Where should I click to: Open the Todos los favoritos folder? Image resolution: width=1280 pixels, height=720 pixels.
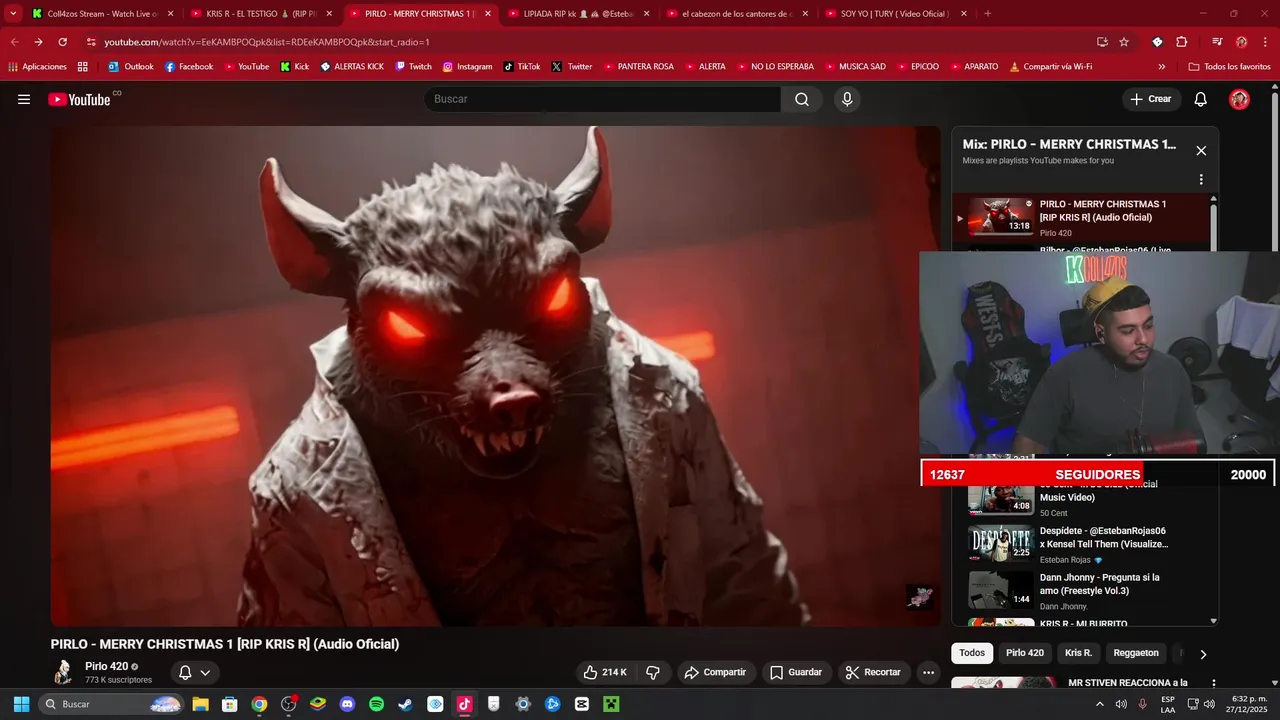(1229, 67)
